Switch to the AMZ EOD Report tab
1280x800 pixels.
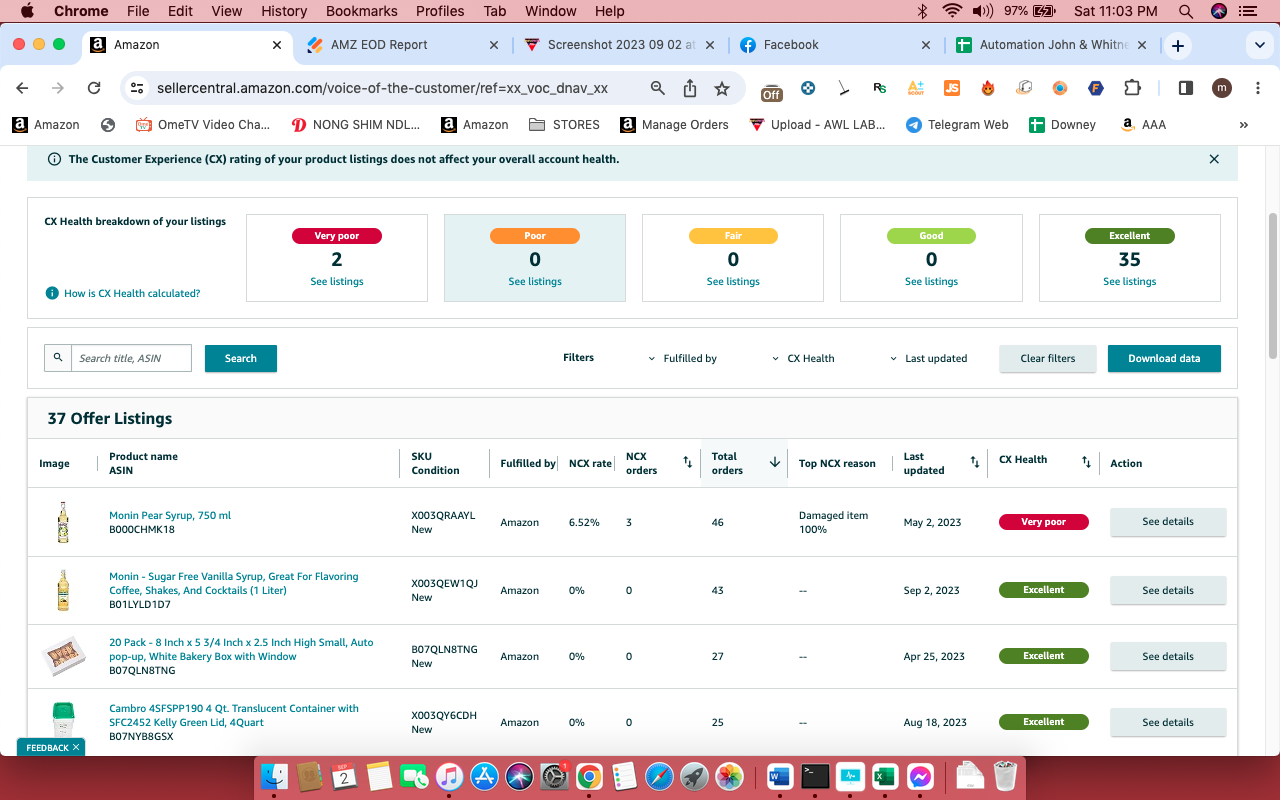[x=403, y=45]
